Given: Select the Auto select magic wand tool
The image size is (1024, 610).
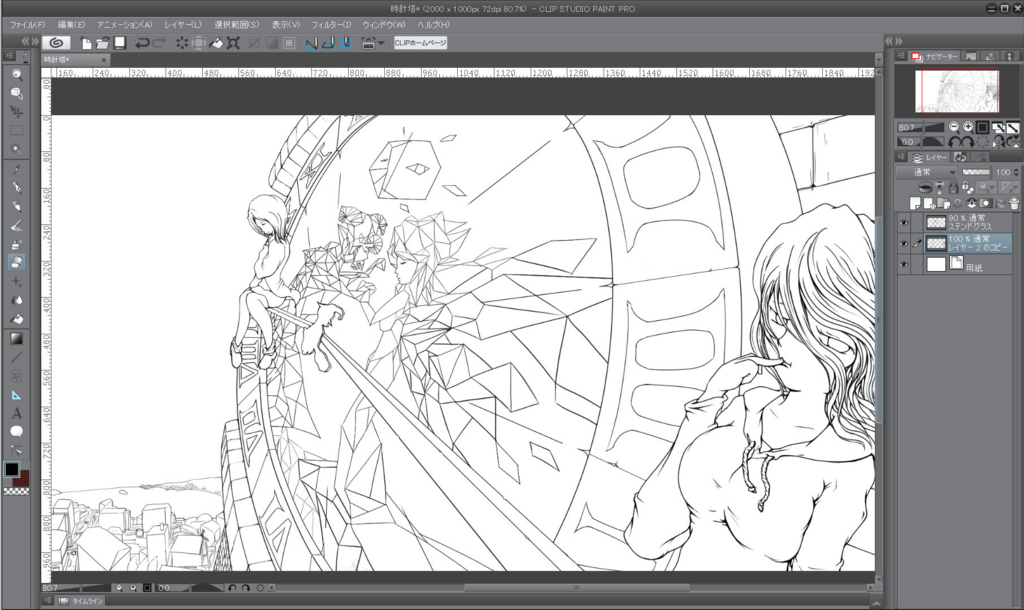Looking at the screenshot, I should [16, 150].
